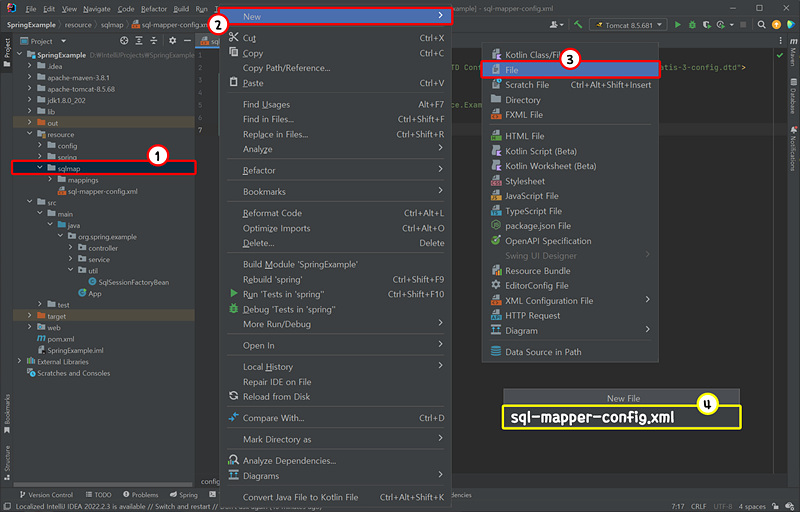This screenshot has width=800, height=512.
Task: Click editor tabs three-dot options icon
Action: coord(780,41)
